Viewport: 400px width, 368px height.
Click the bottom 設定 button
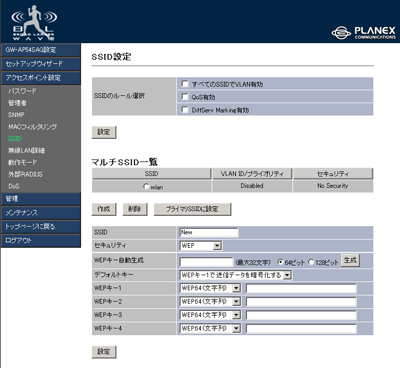tap(104, 352)
